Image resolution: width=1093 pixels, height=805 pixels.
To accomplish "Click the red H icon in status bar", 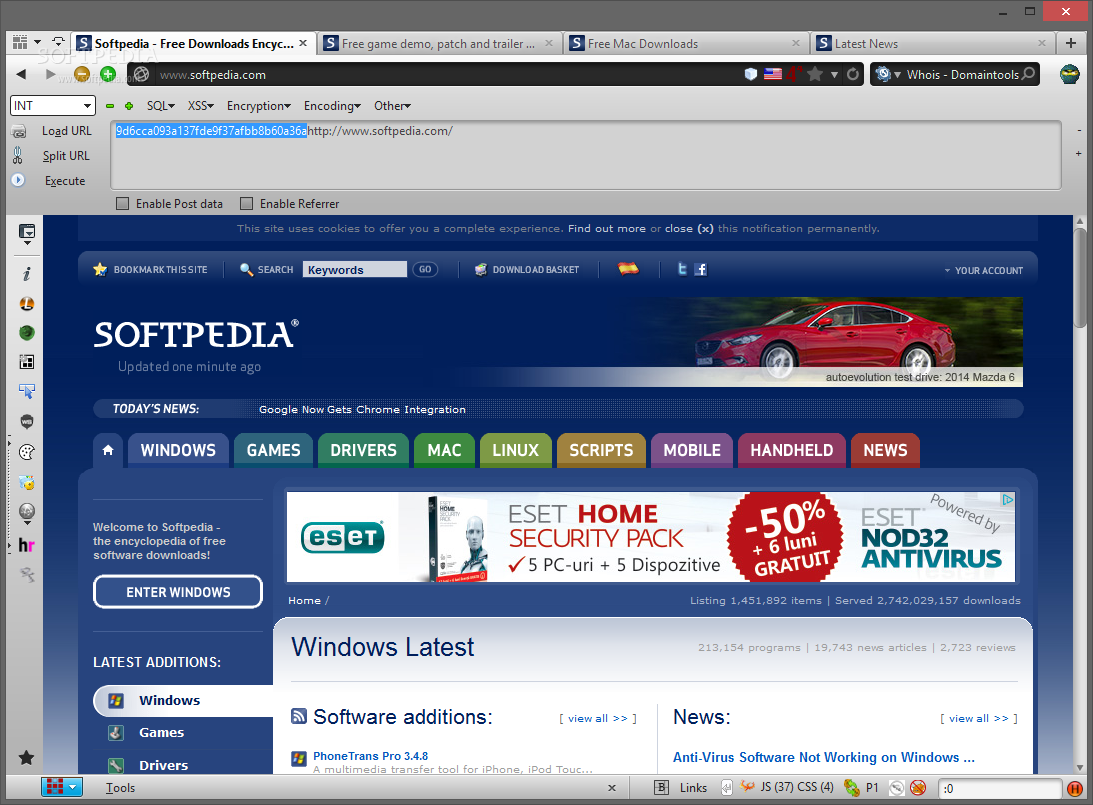I will tap(1074, 788).
